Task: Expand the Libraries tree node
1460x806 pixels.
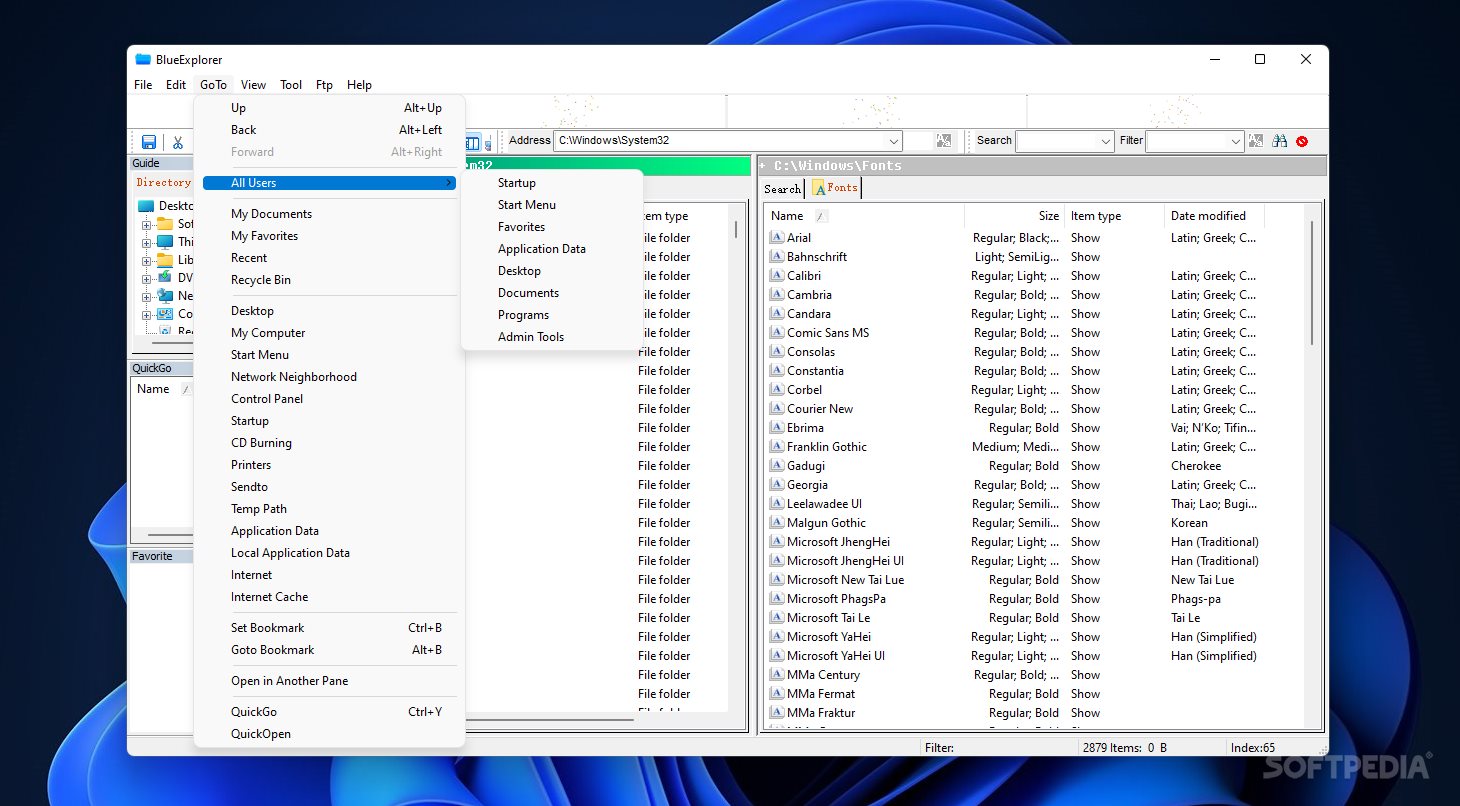Action: 146,260
